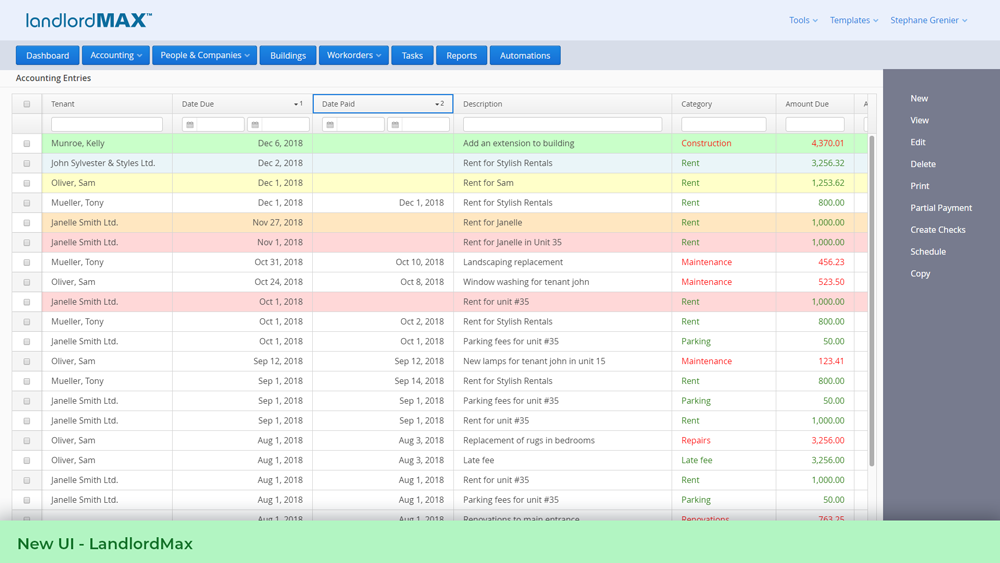Toggle the Date Paid column sort arrow
This screenshot has height=563, width=1000.
439,104
